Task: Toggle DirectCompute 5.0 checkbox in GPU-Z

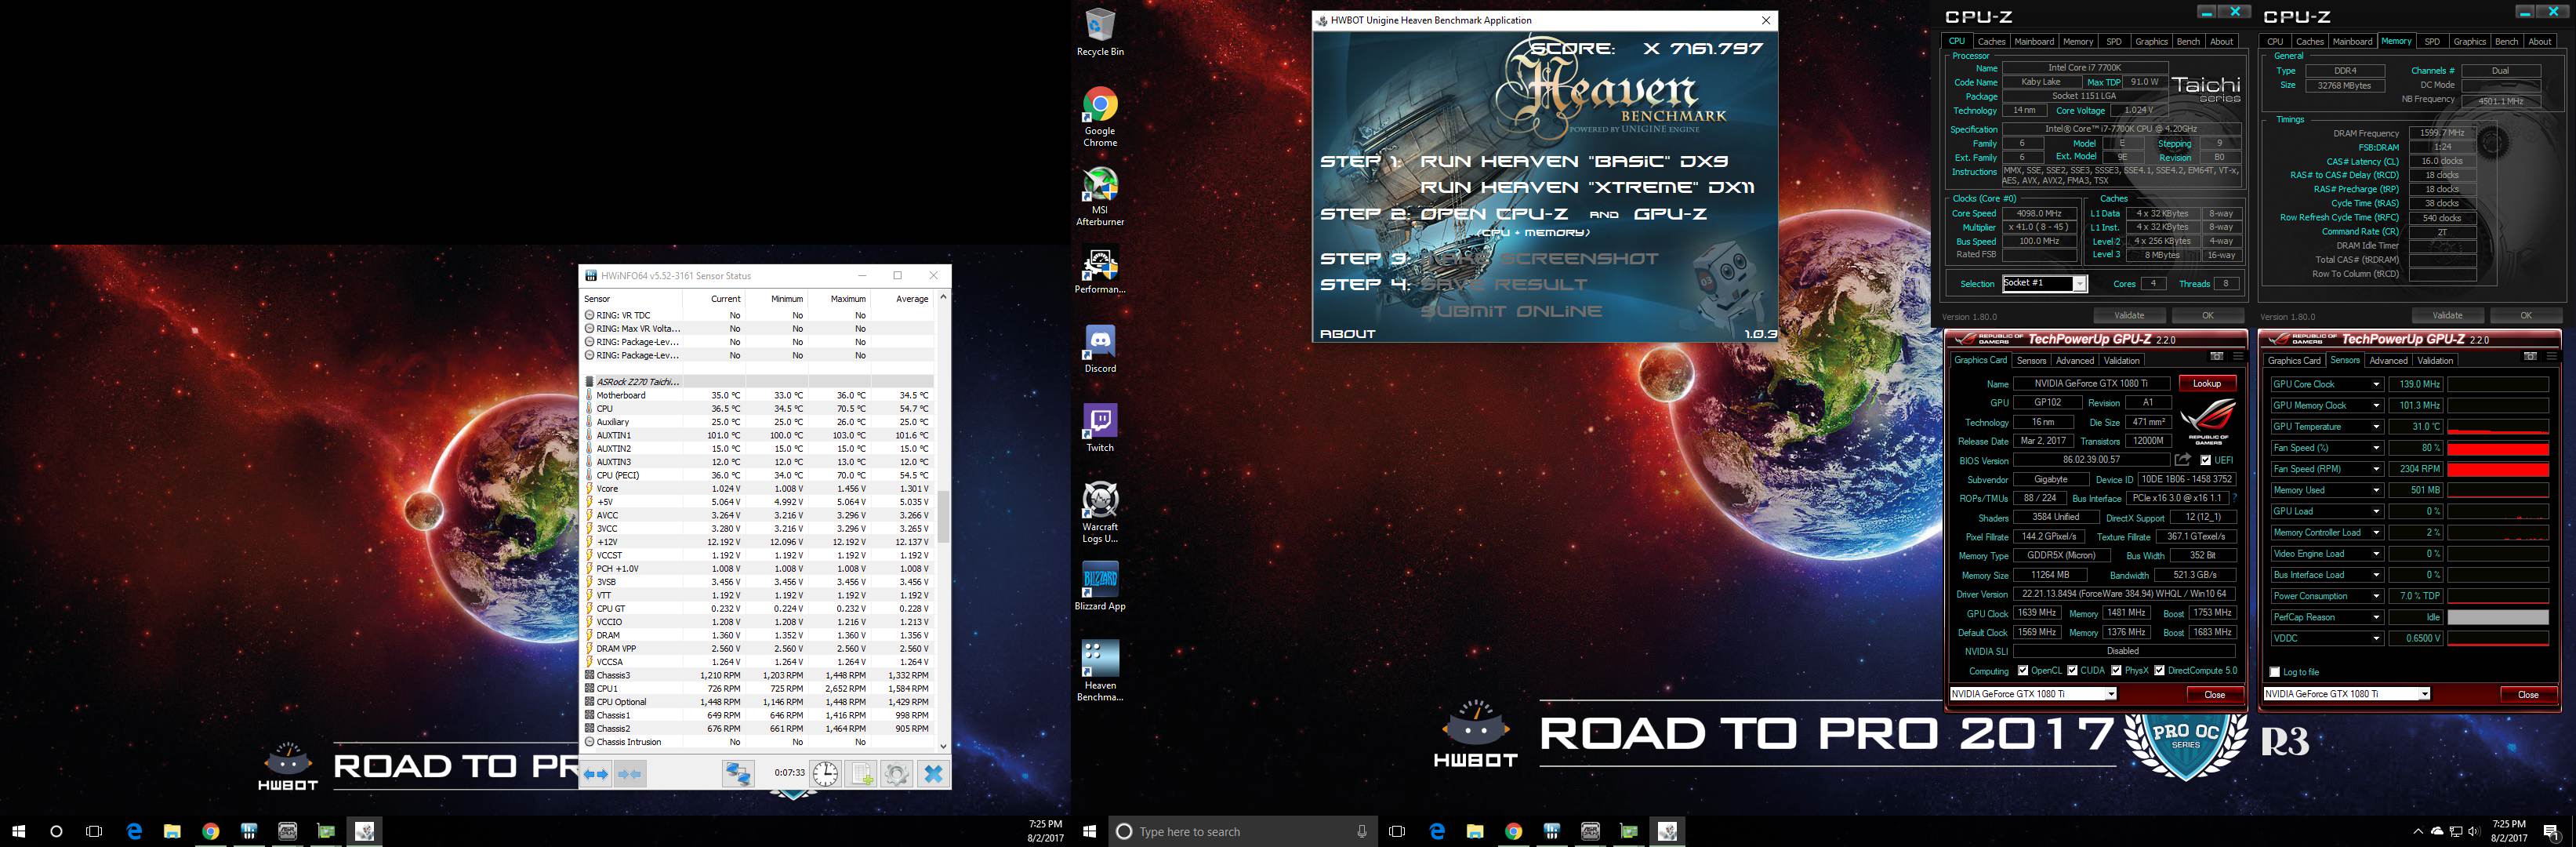Action: click(x=2159, y=671)
